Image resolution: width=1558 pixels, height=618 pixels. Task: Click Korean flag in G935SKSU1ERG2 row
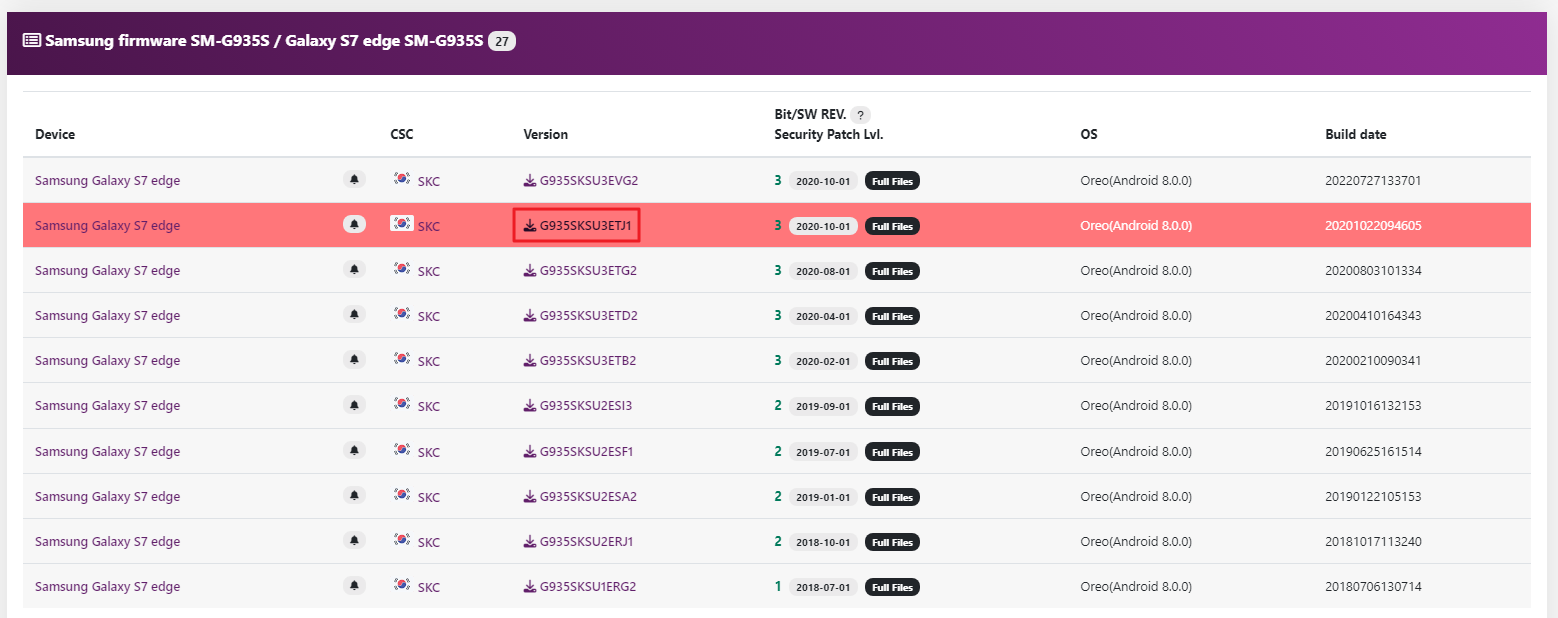click(x=402, y=585)
